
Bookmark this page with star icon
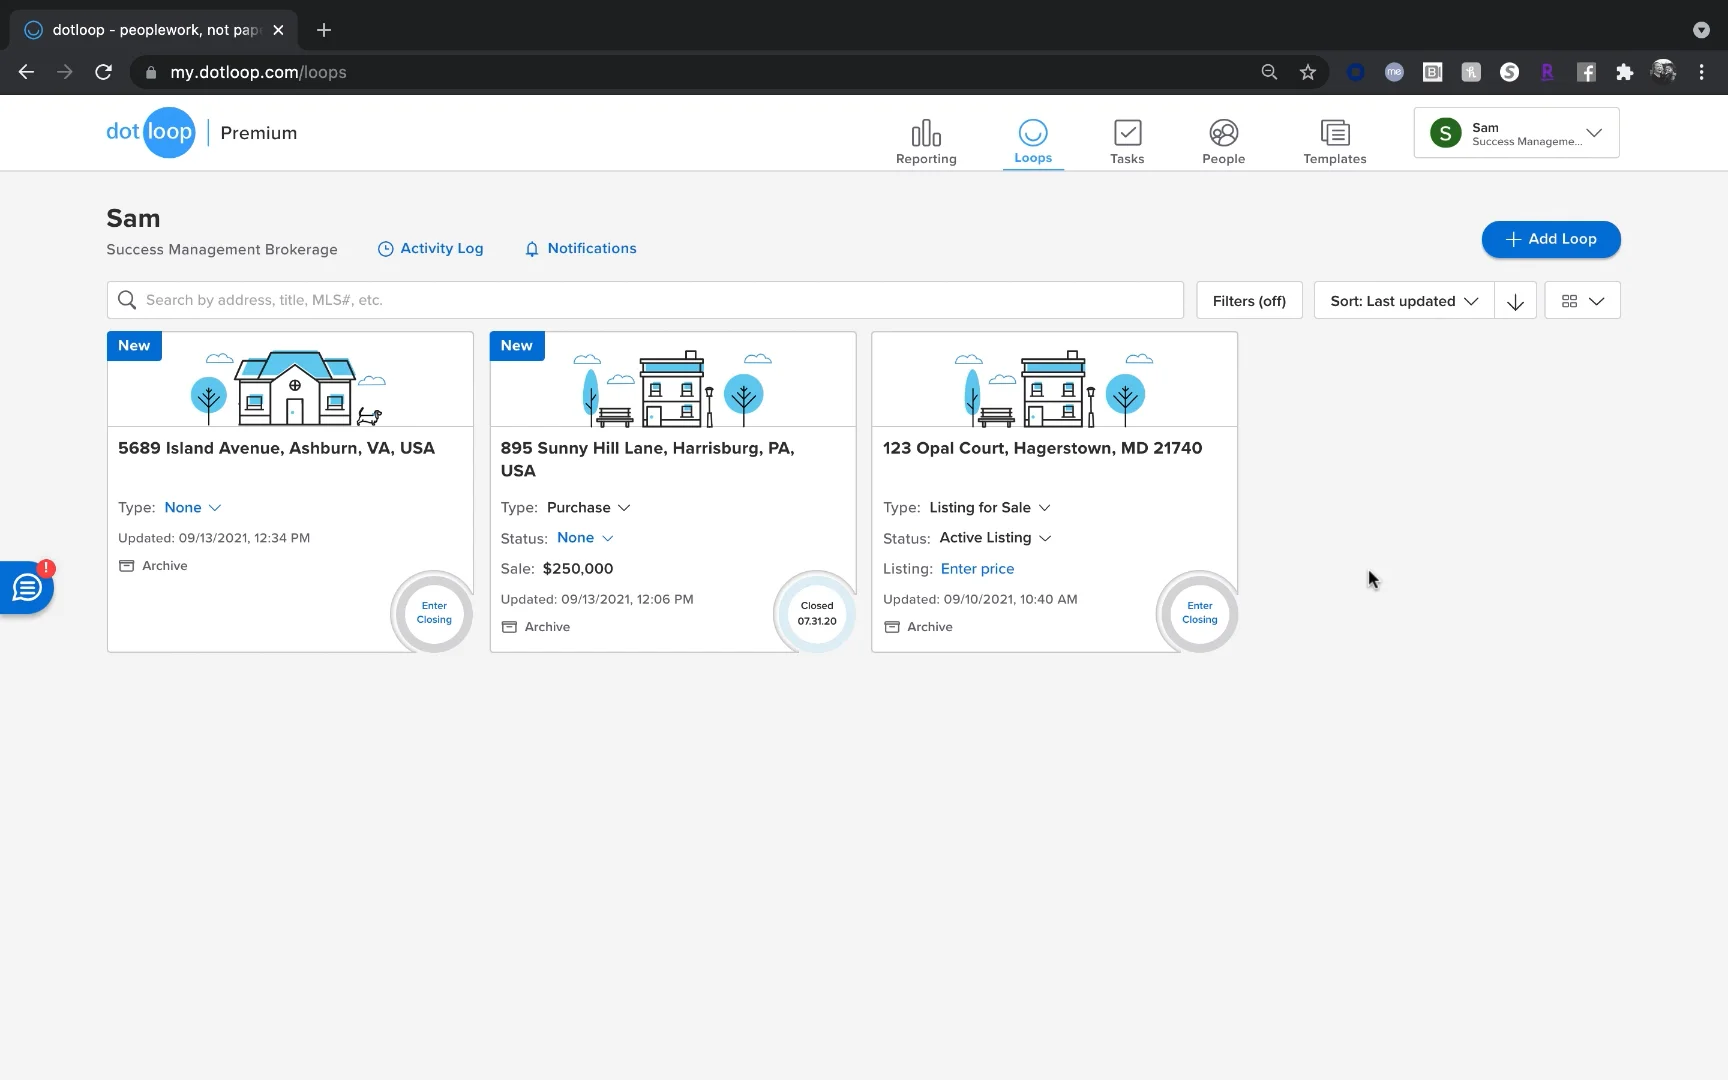[x=1307, y=72]
